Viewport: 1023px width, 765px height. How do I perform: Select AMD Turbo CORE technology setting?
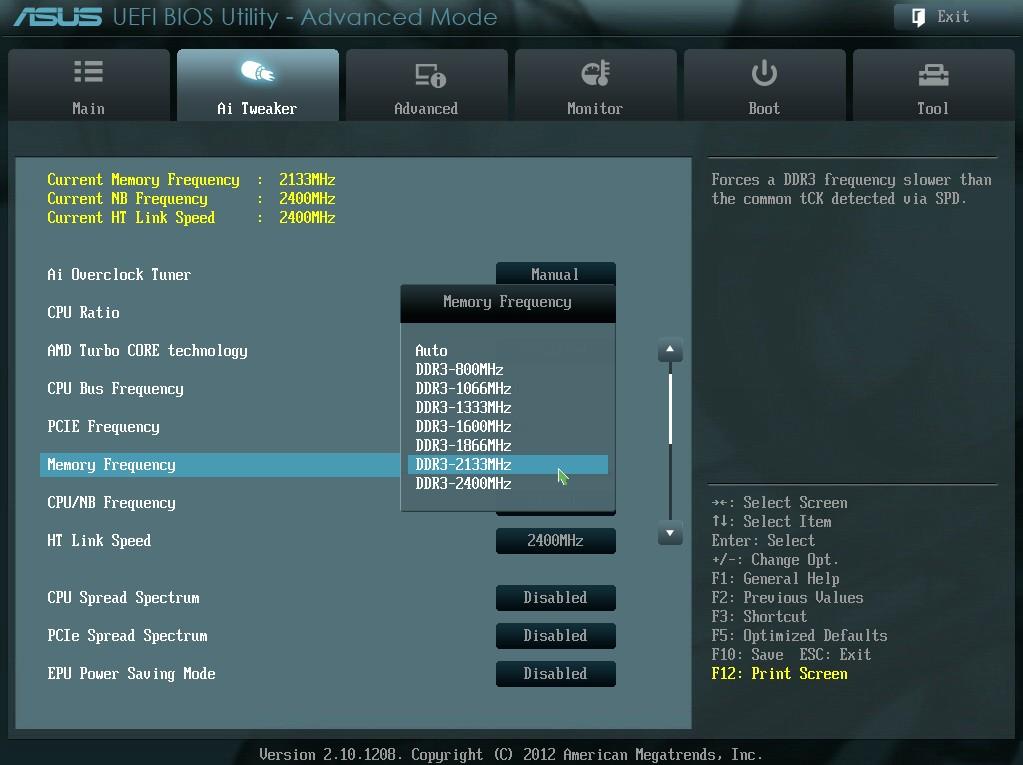[147, 351]
